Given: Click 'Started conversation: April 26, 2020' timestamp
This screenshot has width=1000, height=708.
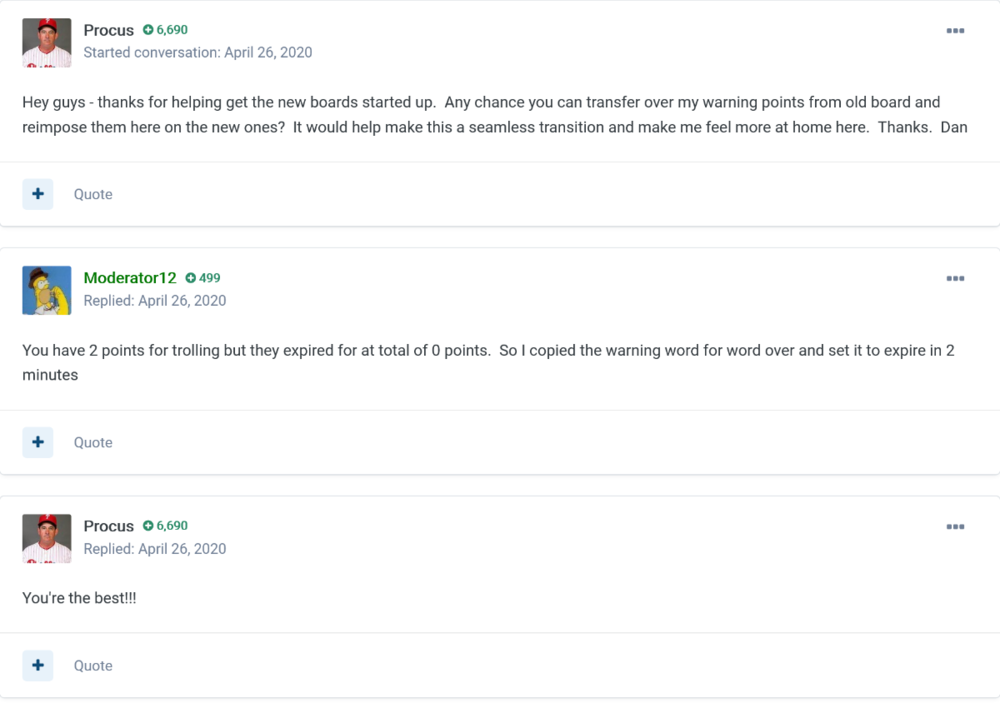Looking at the screenshot, I should [x=198, y=52].
